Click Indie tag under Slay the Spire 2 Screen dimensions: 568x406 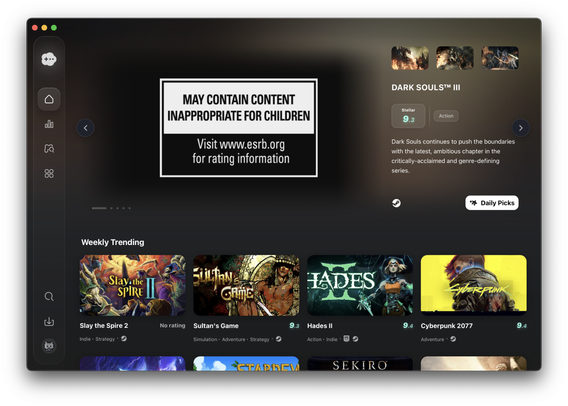tap(85, 339)
